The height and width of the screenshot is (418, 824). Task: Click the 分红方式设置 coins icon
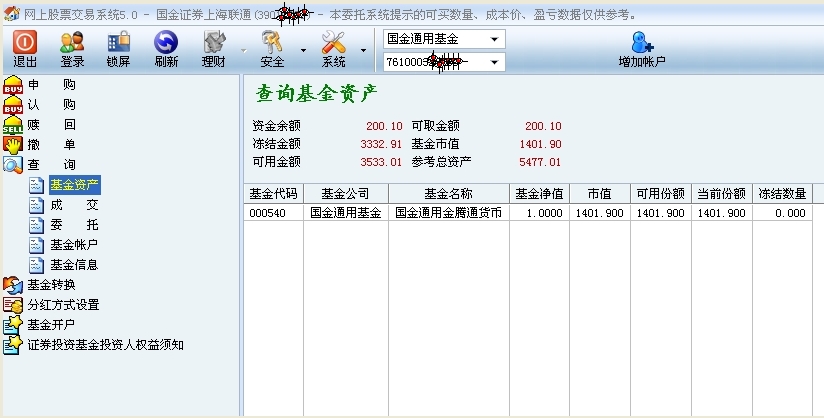pos(13,305)
